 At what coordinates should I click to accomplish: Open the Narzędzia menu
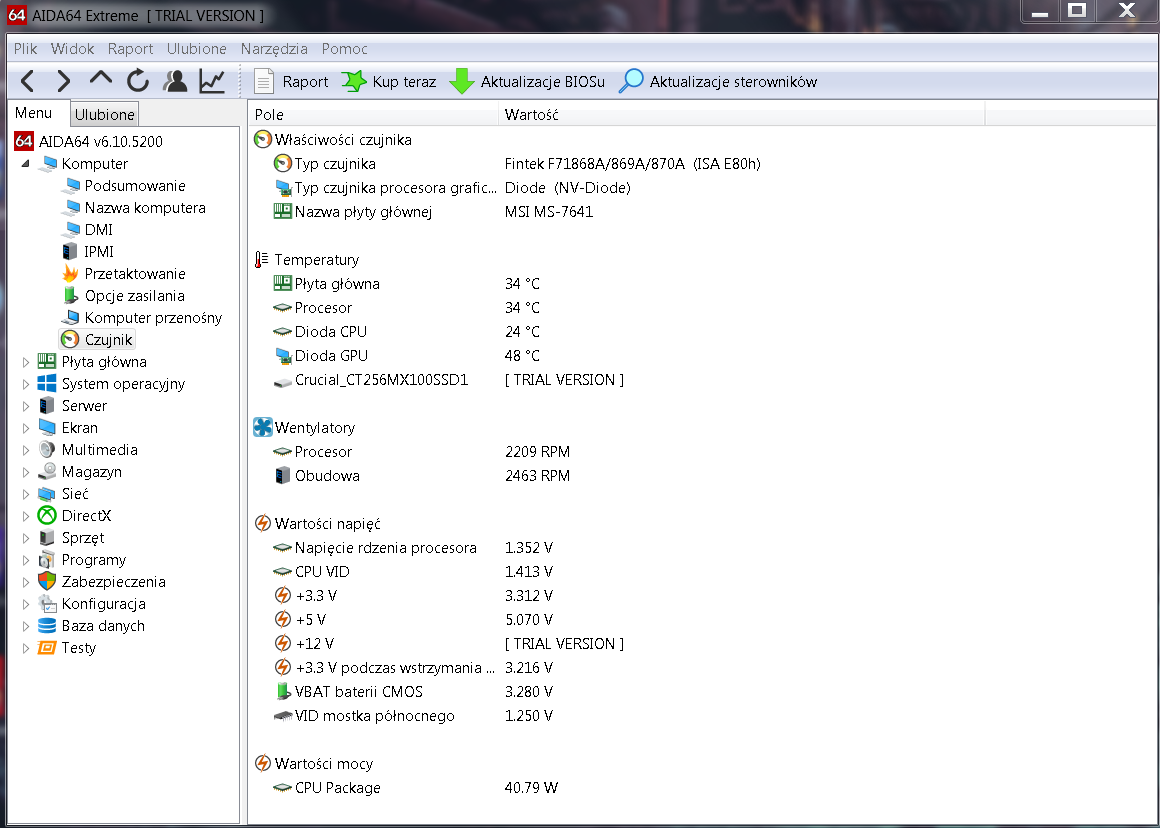tap(274, 49)
